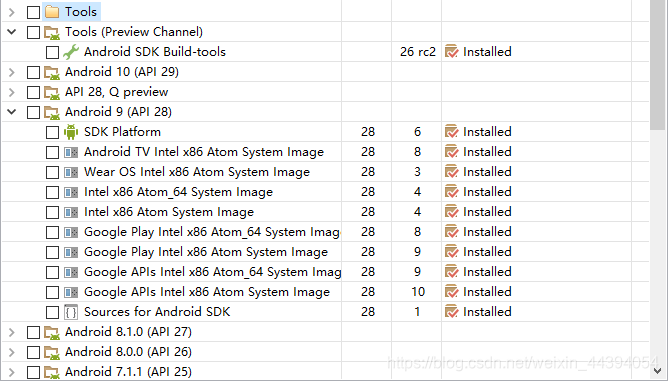Click the installed status icon for Android TV image
The height and width of the screenshot is (381, 668).
[452, 152]
